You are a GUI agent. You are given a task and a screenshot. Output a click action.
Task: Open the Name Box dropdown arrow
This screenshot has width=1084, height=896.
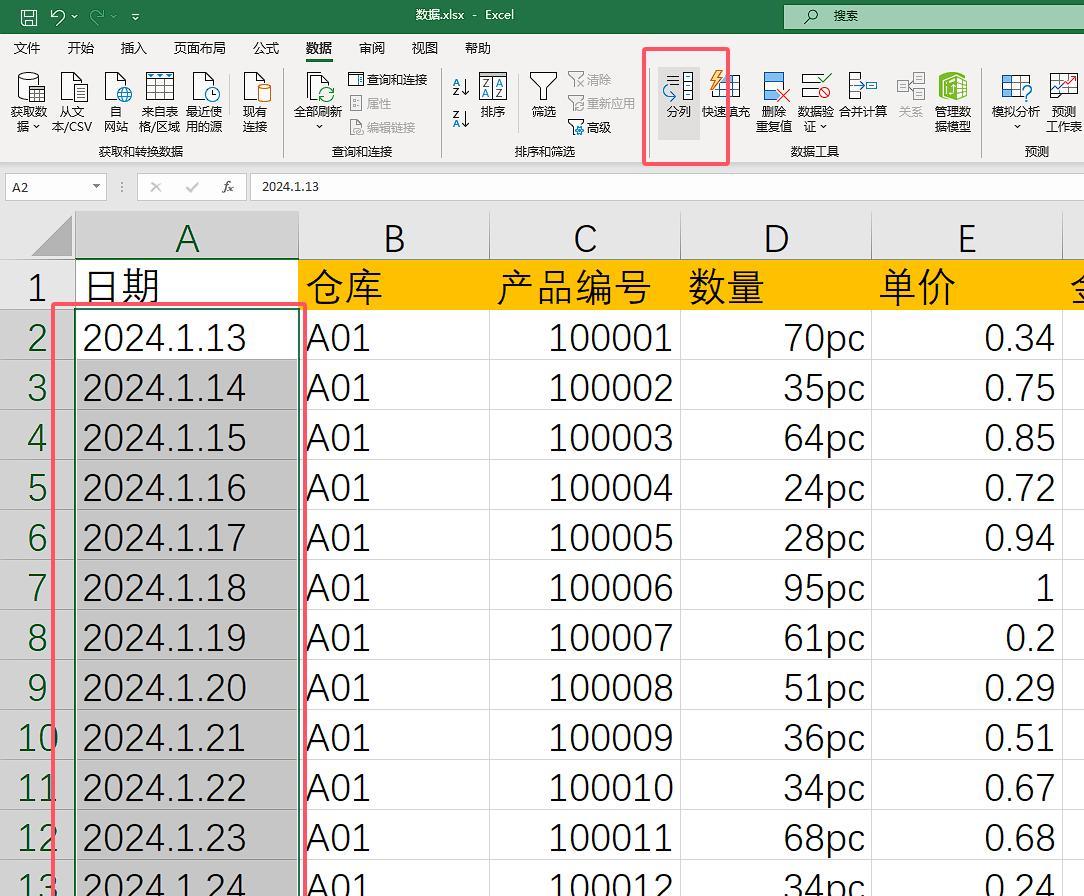(96, 187)
